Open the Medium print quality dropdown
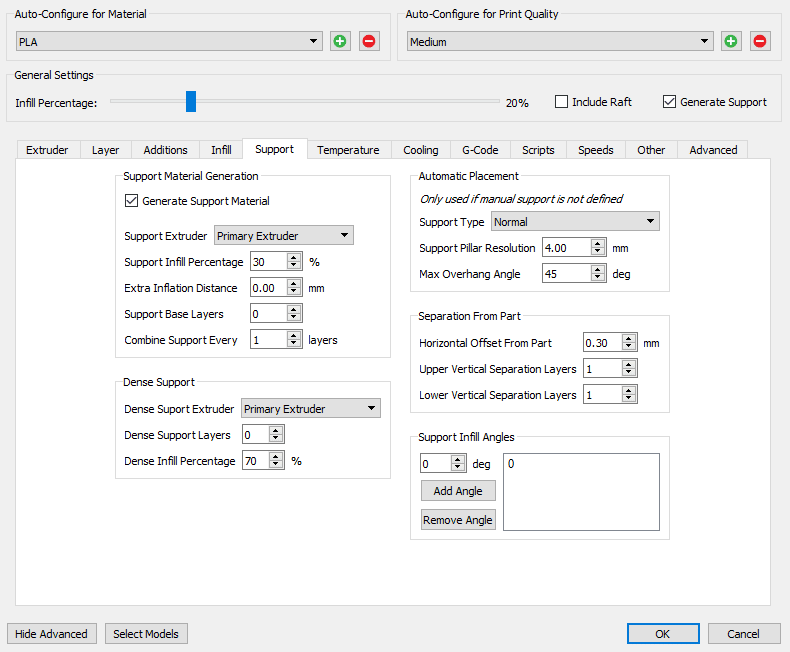The width and height of the screenshot is (790, 652). pyautogui.click(x=560, y=41)
